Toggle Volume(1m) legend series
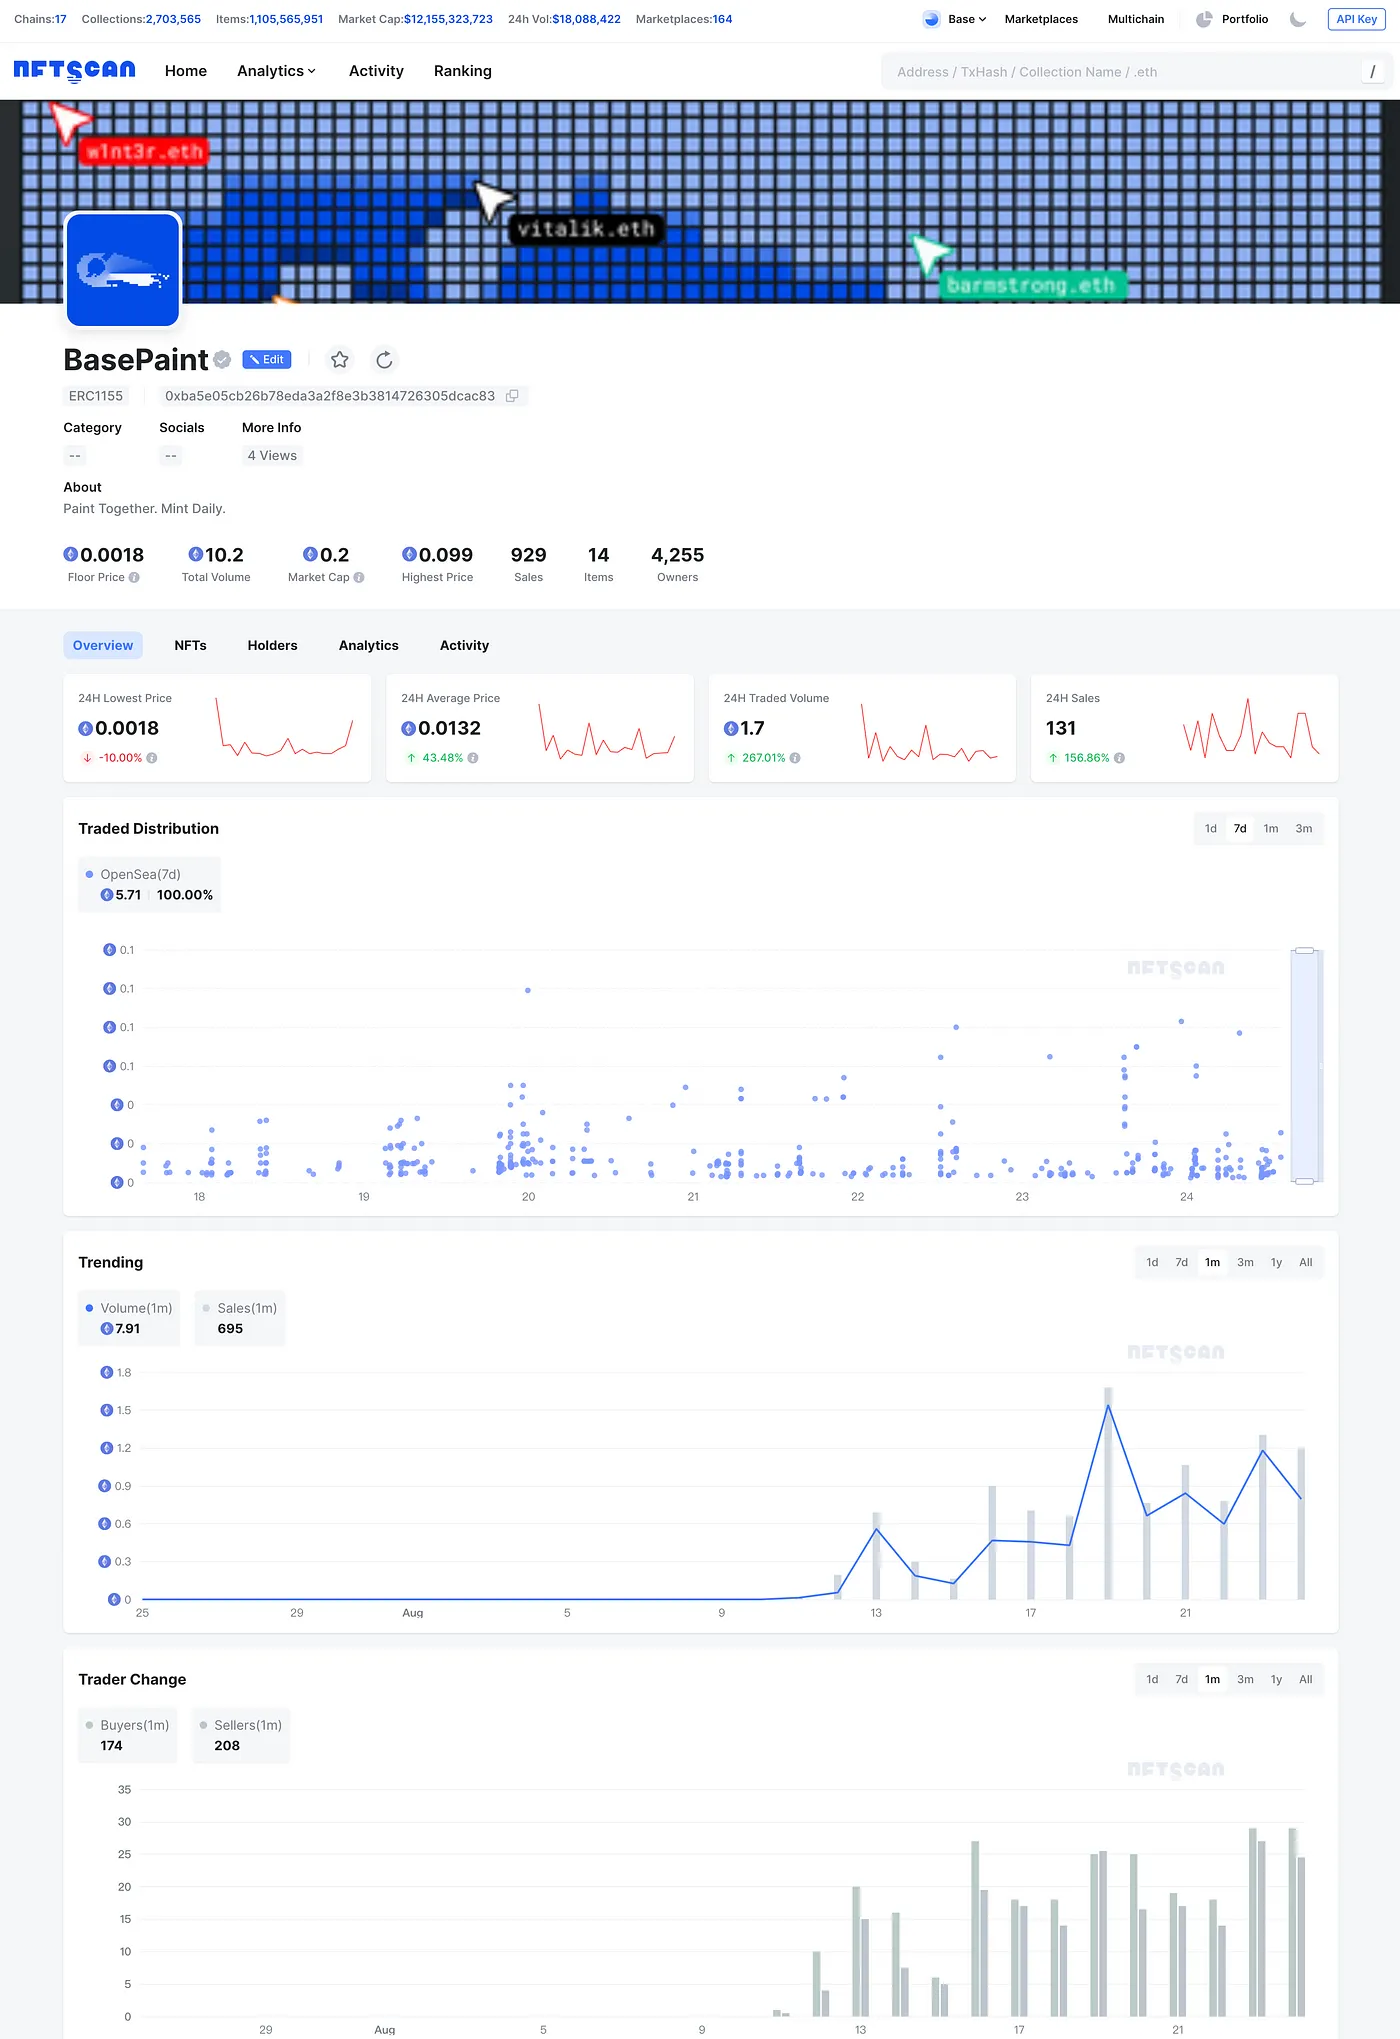Viewport: 1400px width, 2039px height. click(x=129, y=1318)
